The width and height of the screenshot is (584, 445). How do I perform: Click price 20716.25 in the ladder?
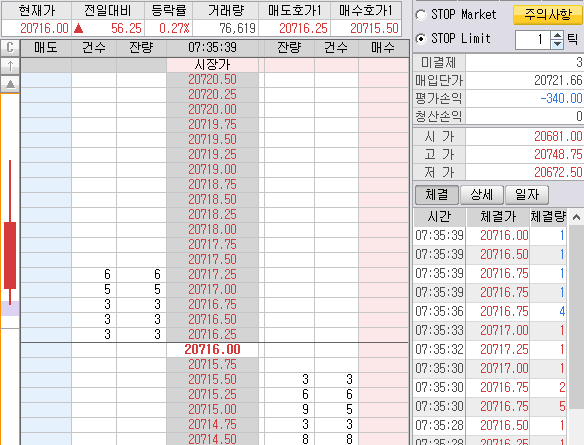click(212, 335)
